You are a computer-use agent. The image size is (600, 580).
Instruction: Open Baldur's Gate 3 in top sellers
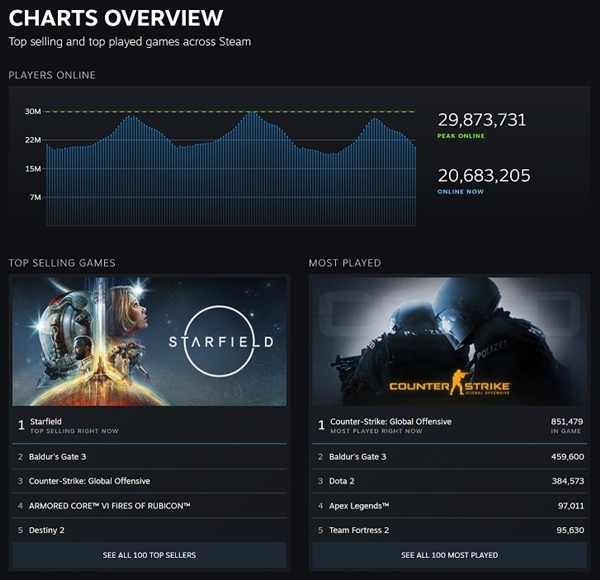pos(149,457)
